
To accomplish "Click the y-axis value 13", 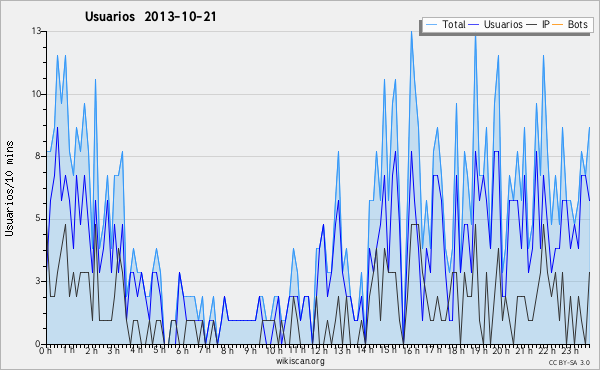I will coord(36,31).
